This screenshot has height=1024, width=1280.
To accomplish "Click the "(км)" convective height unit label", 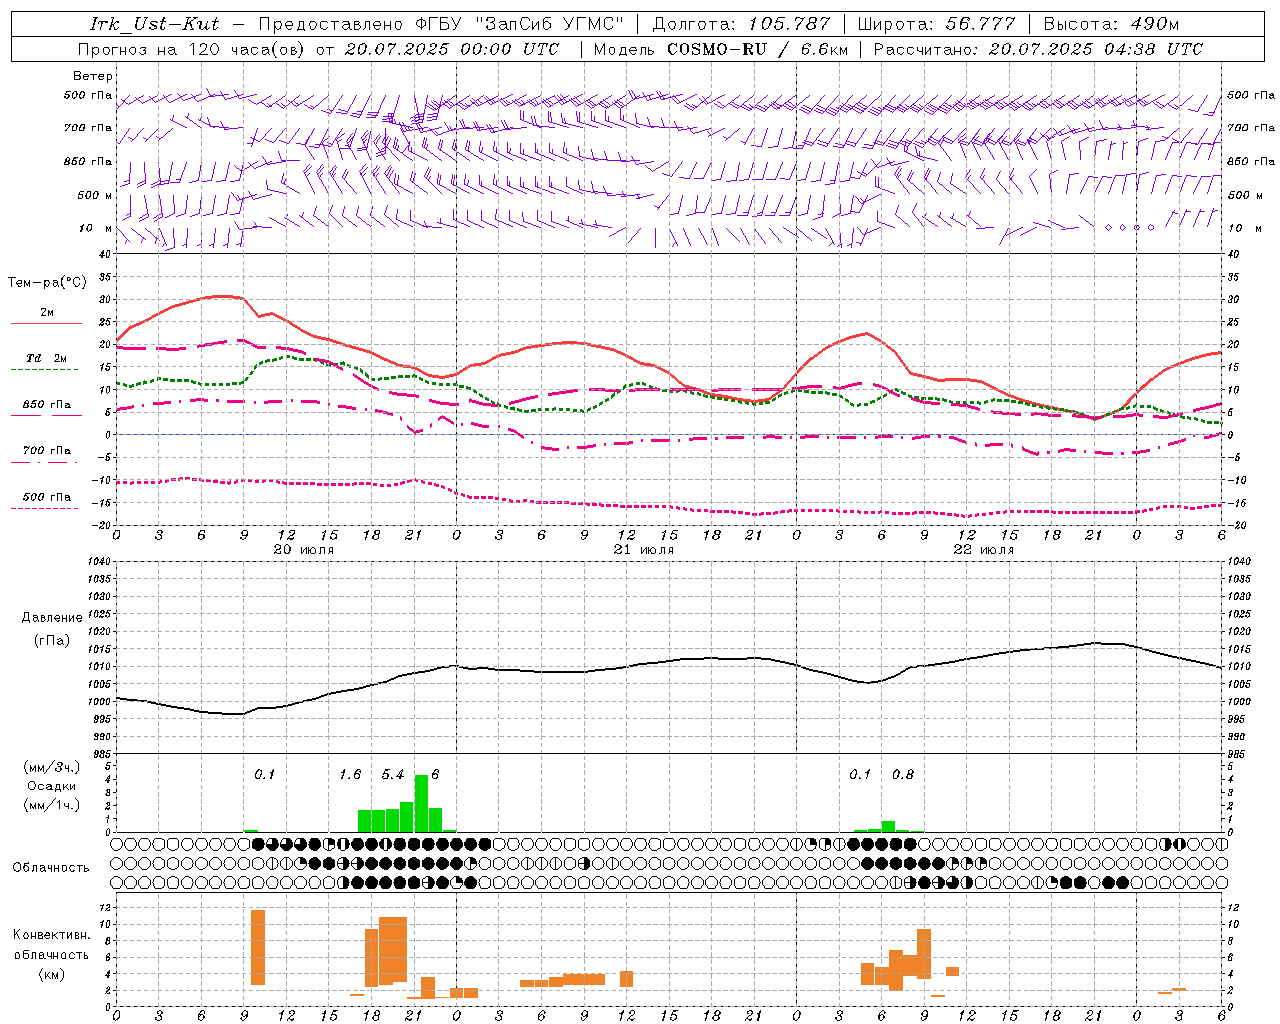I will tap(52, 974).
